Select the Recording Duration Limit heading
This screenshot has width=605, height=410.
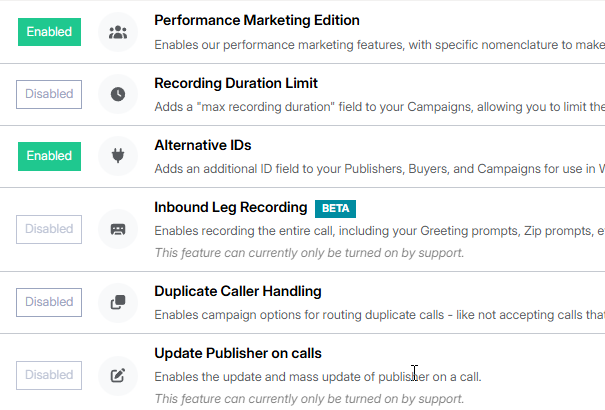(236, 83)
